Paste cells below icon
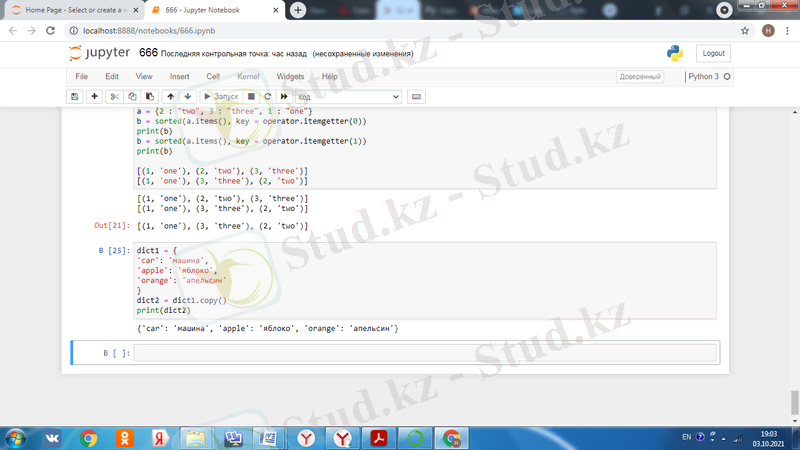 click(149, 96)
